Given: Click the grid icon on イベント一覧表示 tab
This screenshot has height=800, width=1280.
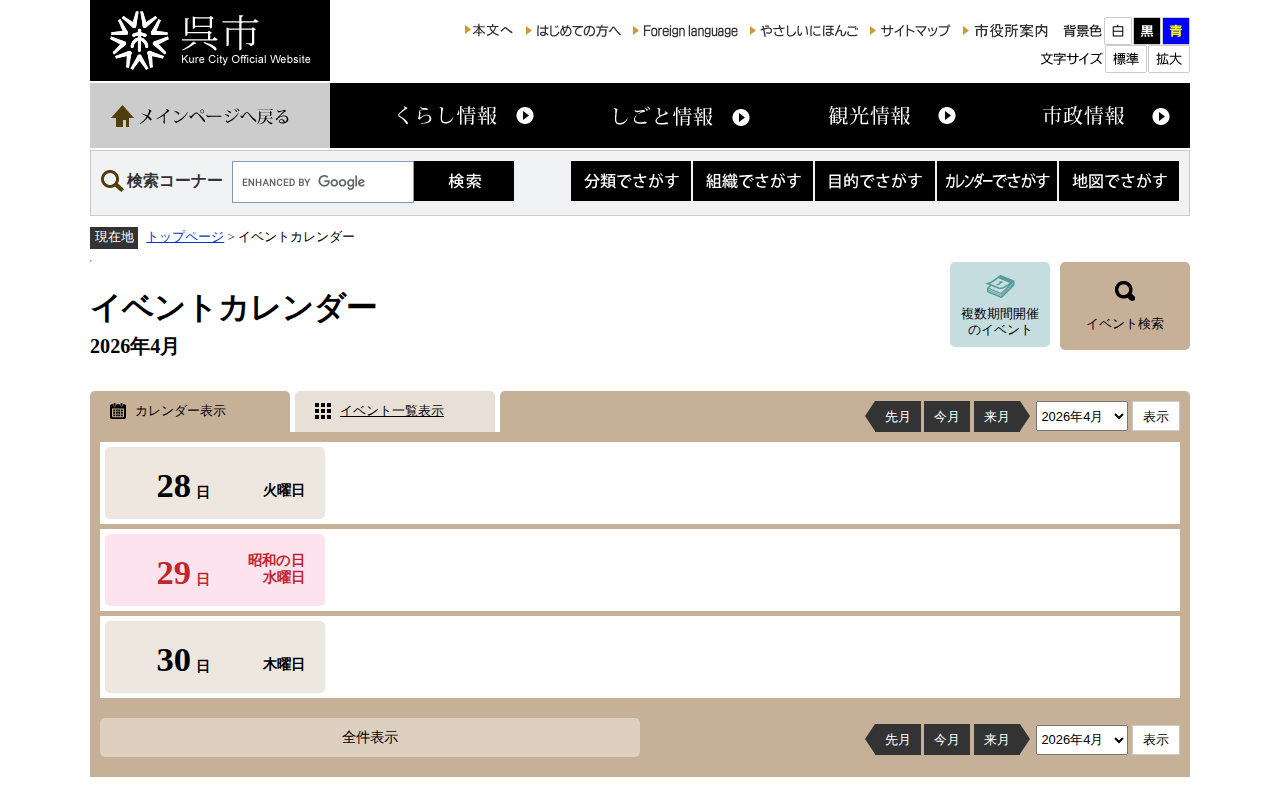Looking at the screenshot, I should tap(323, 411).
